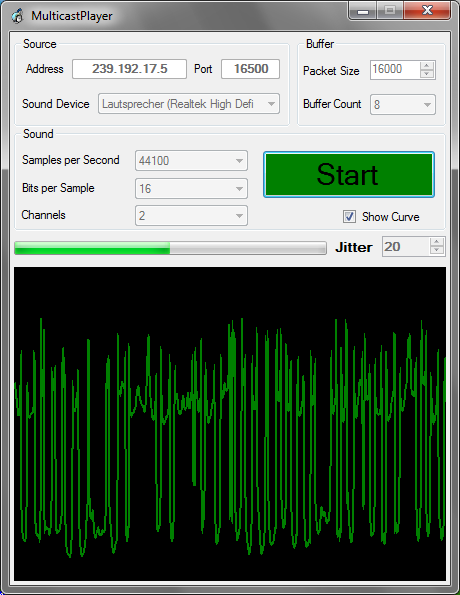The height and width of the screenshot is (595, 460).
Task: Click the Address input field
Action: [x=129, y=69]
